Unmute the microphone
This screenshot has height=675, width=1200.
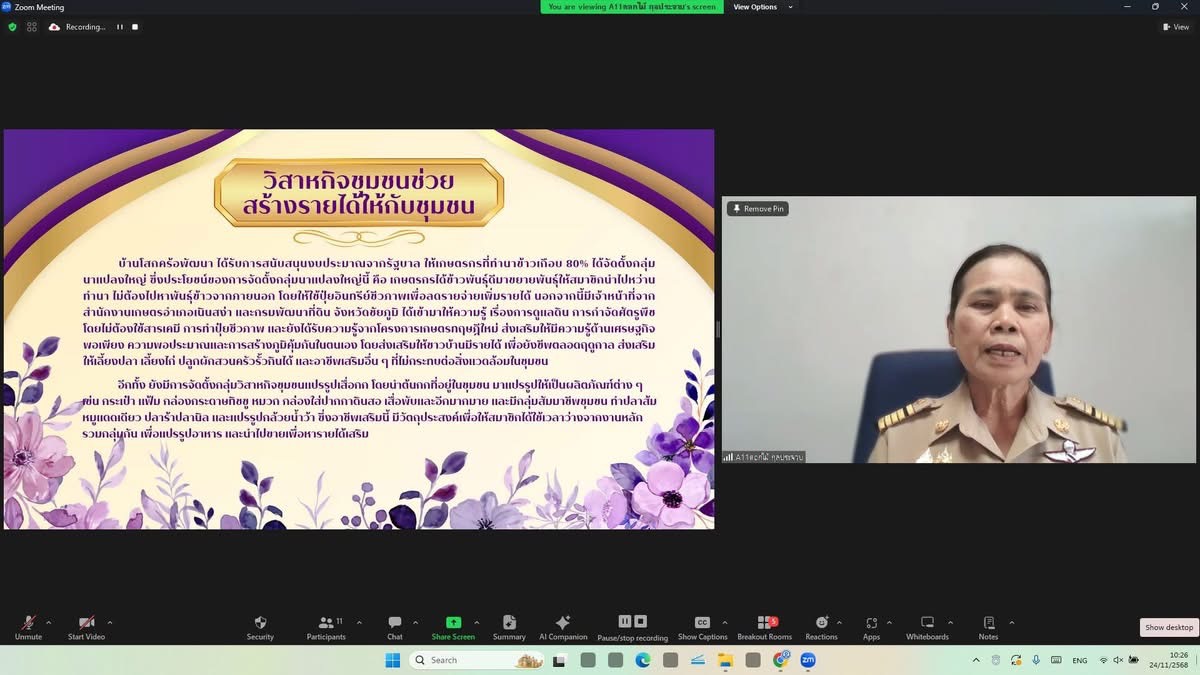28,623
